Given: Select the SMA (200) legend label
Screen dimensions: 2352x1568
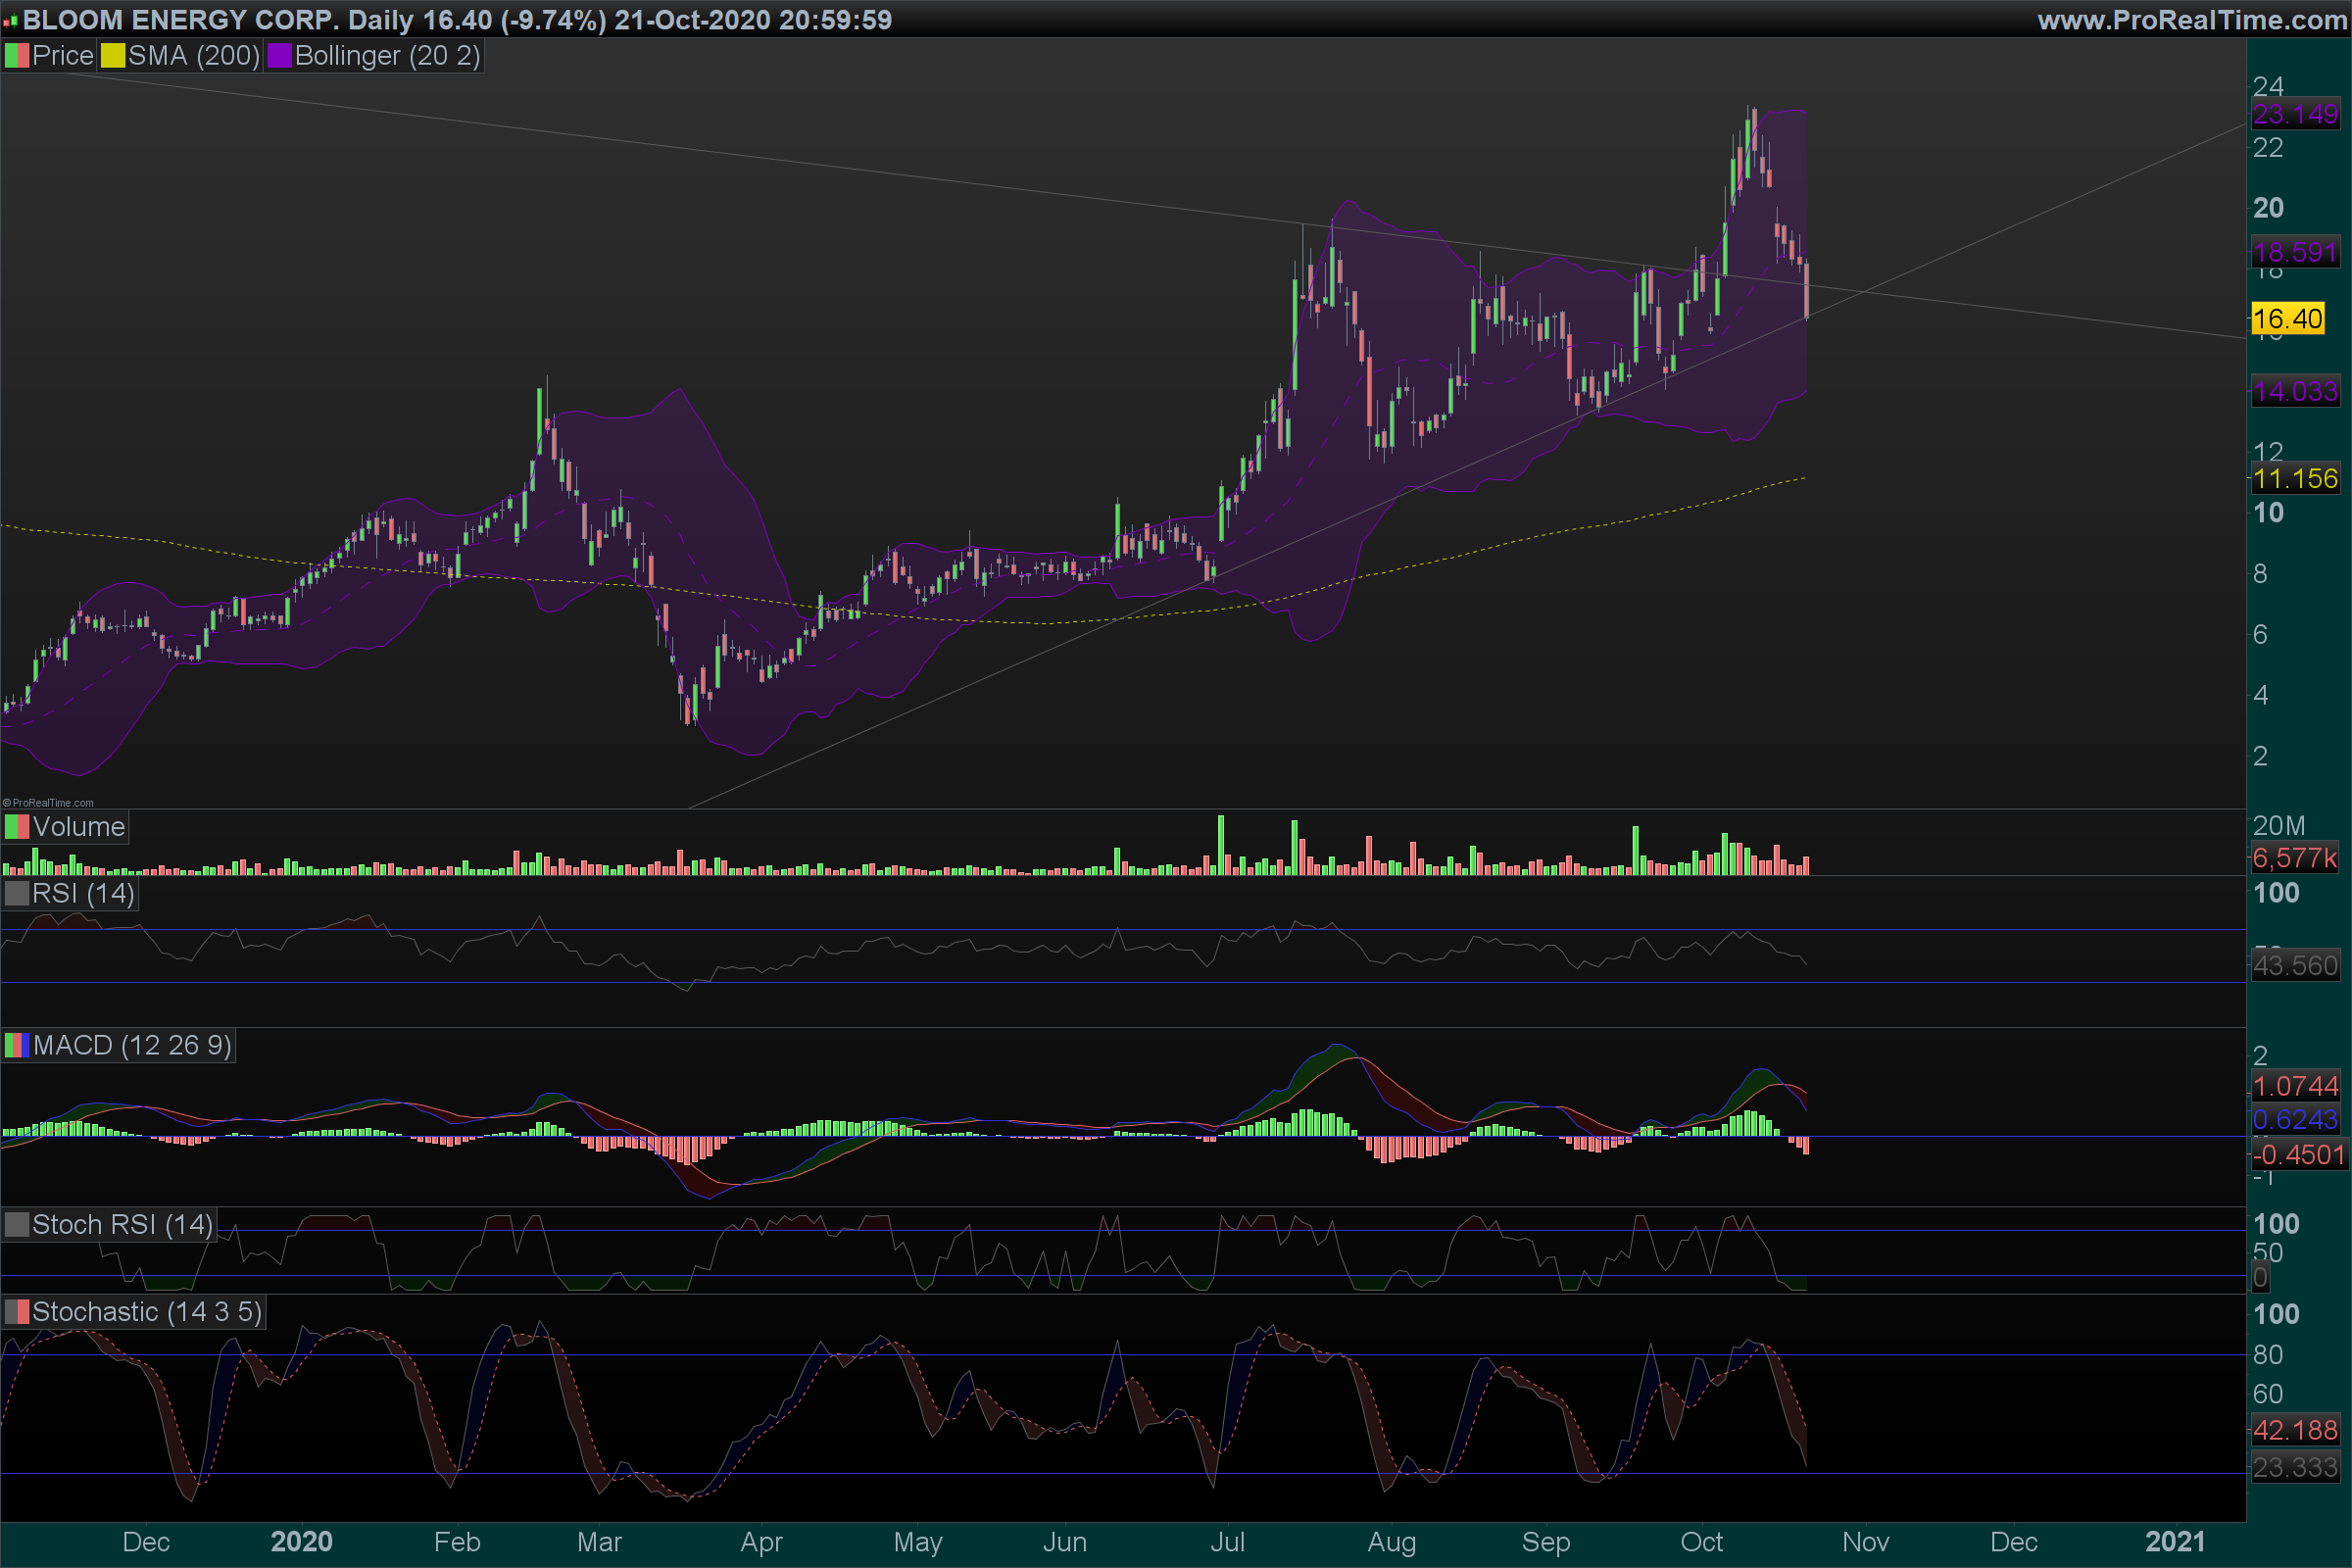Looking at the screenshot, I should click(193, 56).
